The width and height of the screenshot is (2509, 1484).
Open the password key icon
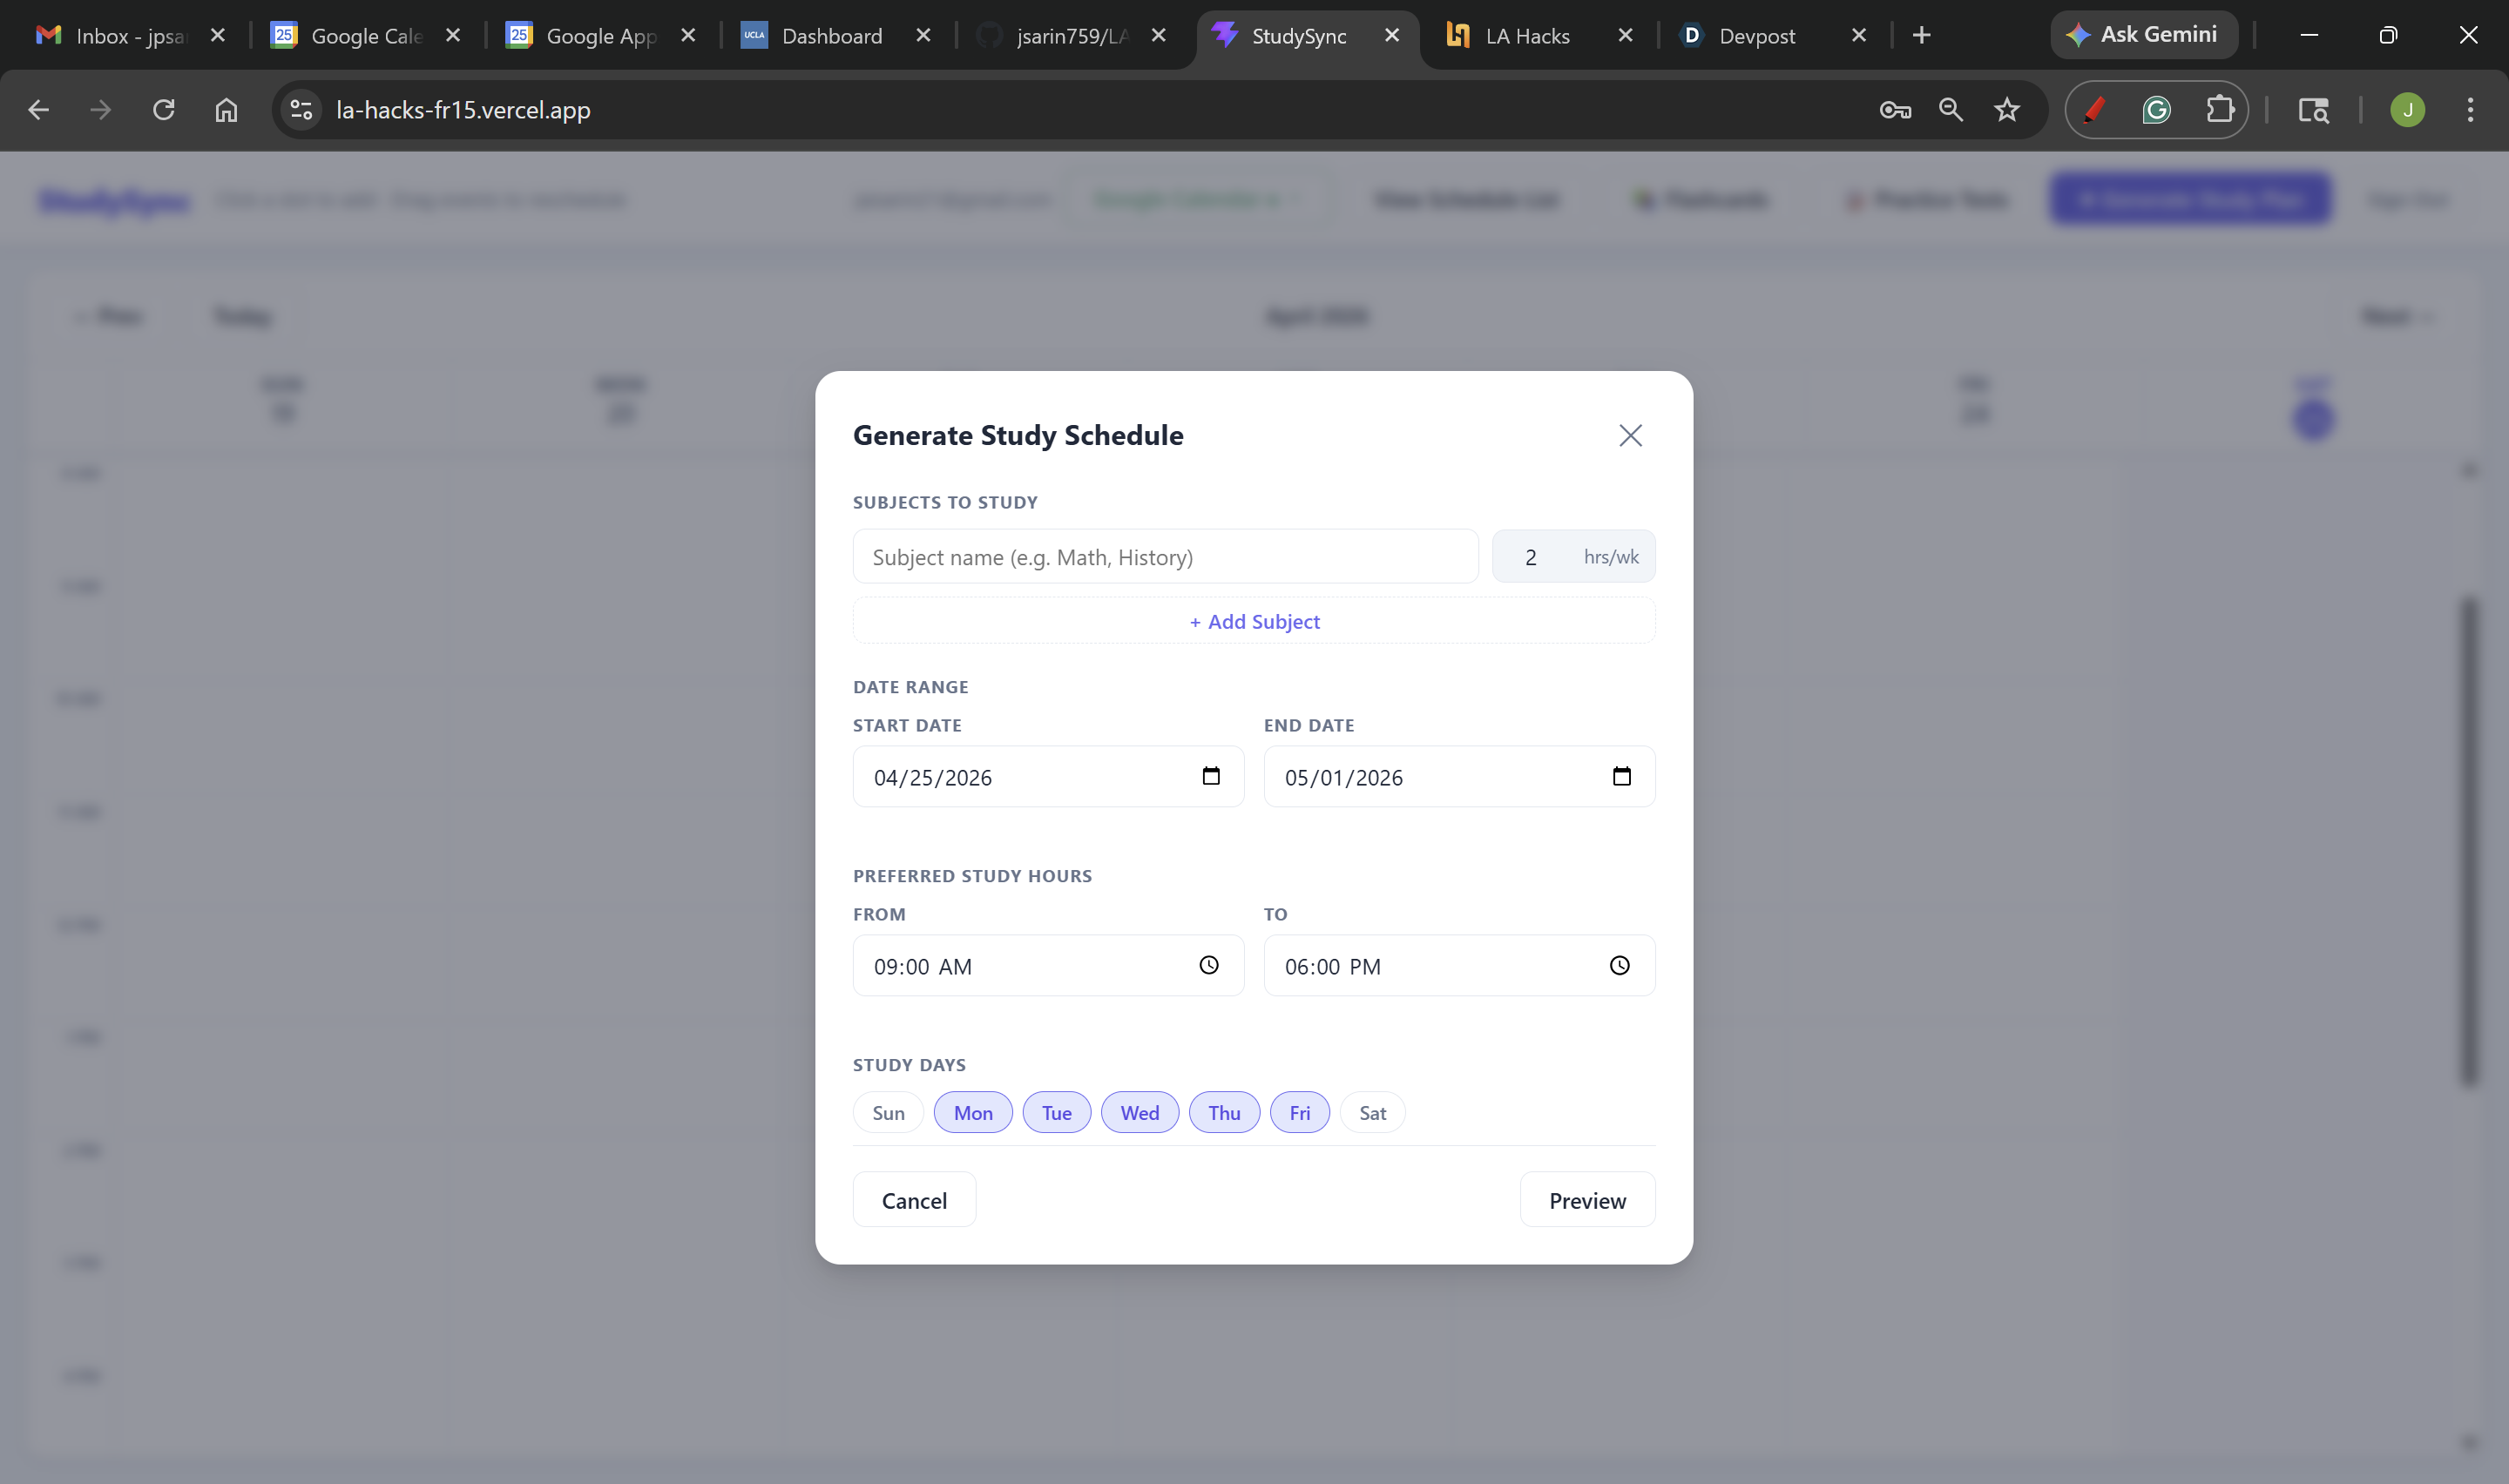pyautogui.click(x=1894, y=110)
